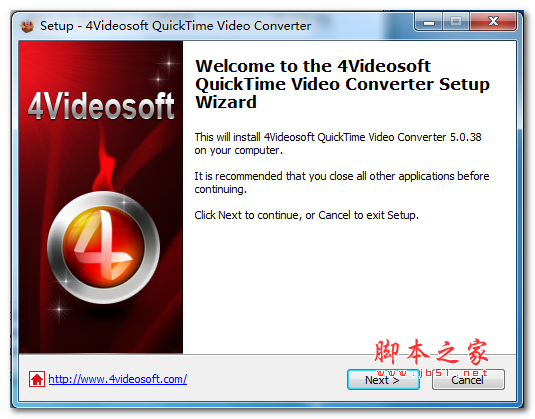
Task: Click the Setup installer icon in title bar
Action: coord(27,26)
